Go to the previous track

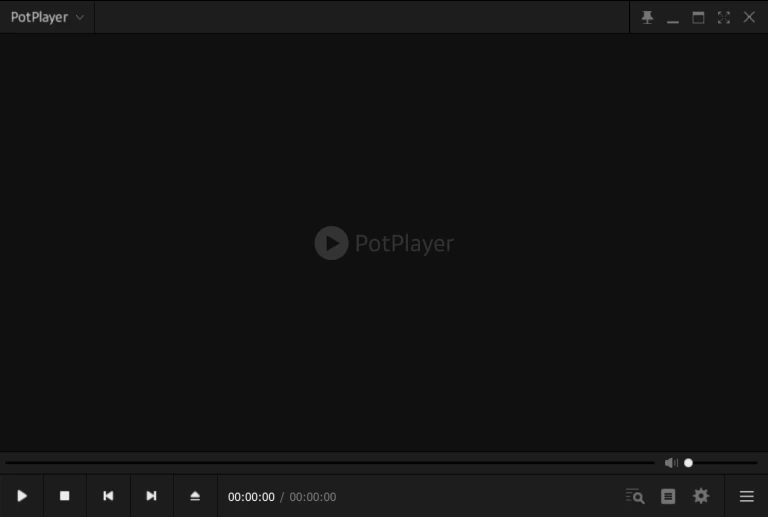coord(108,496)
